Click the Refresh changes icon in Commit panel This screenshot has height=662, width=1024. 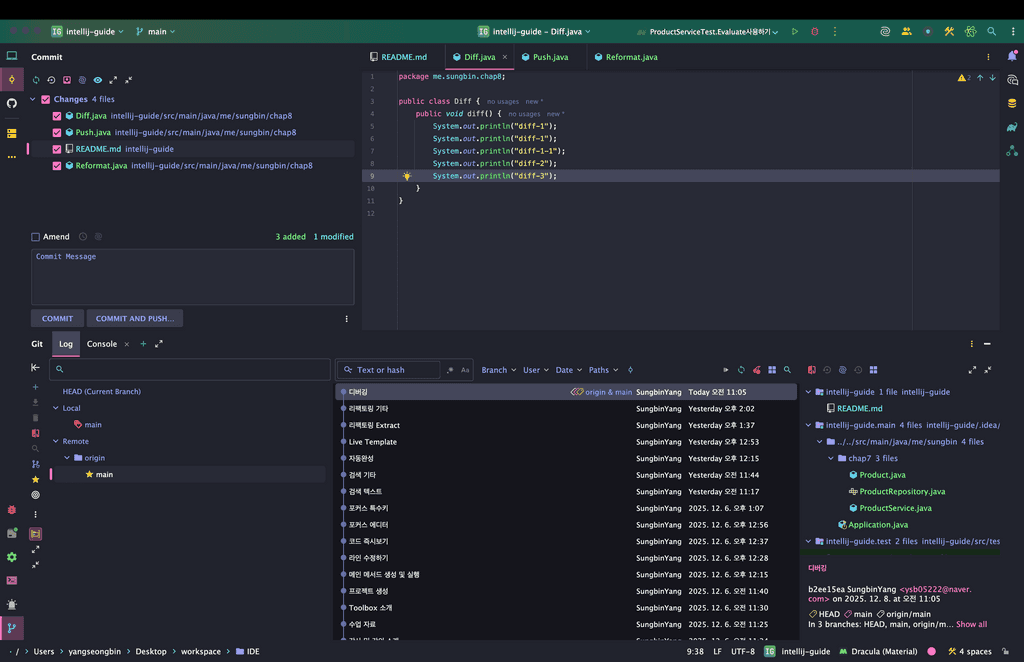pos(36,80)
